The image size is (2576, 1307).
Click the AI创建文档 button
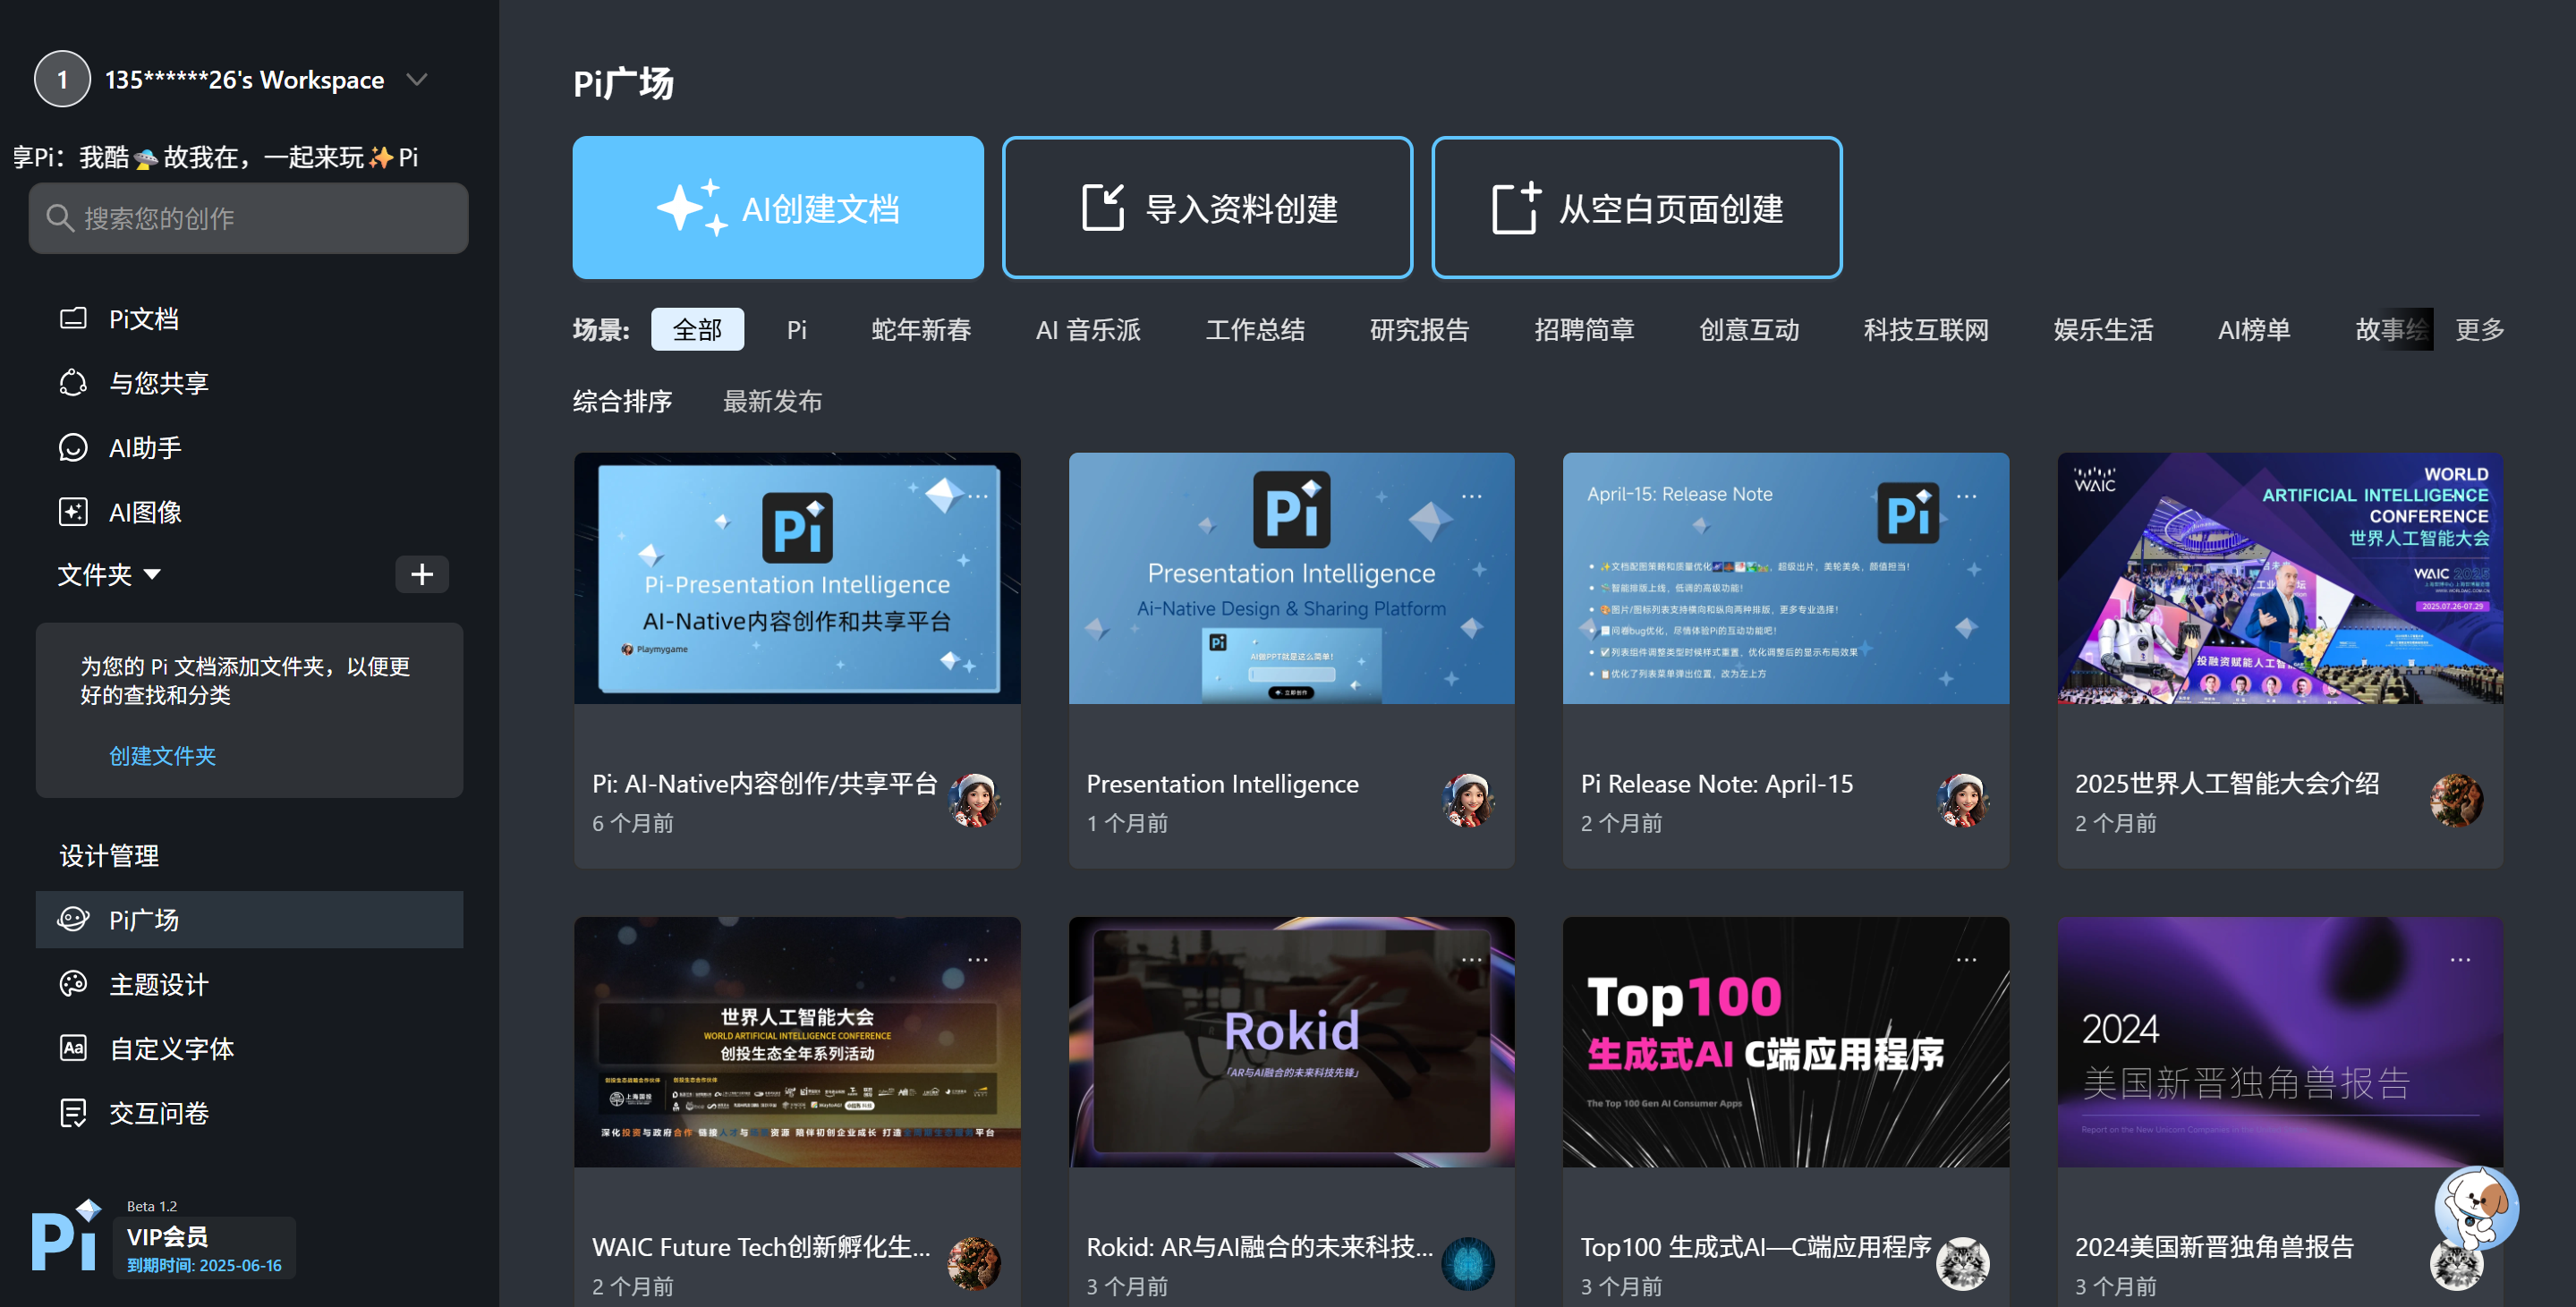click(x=778, y=208)
